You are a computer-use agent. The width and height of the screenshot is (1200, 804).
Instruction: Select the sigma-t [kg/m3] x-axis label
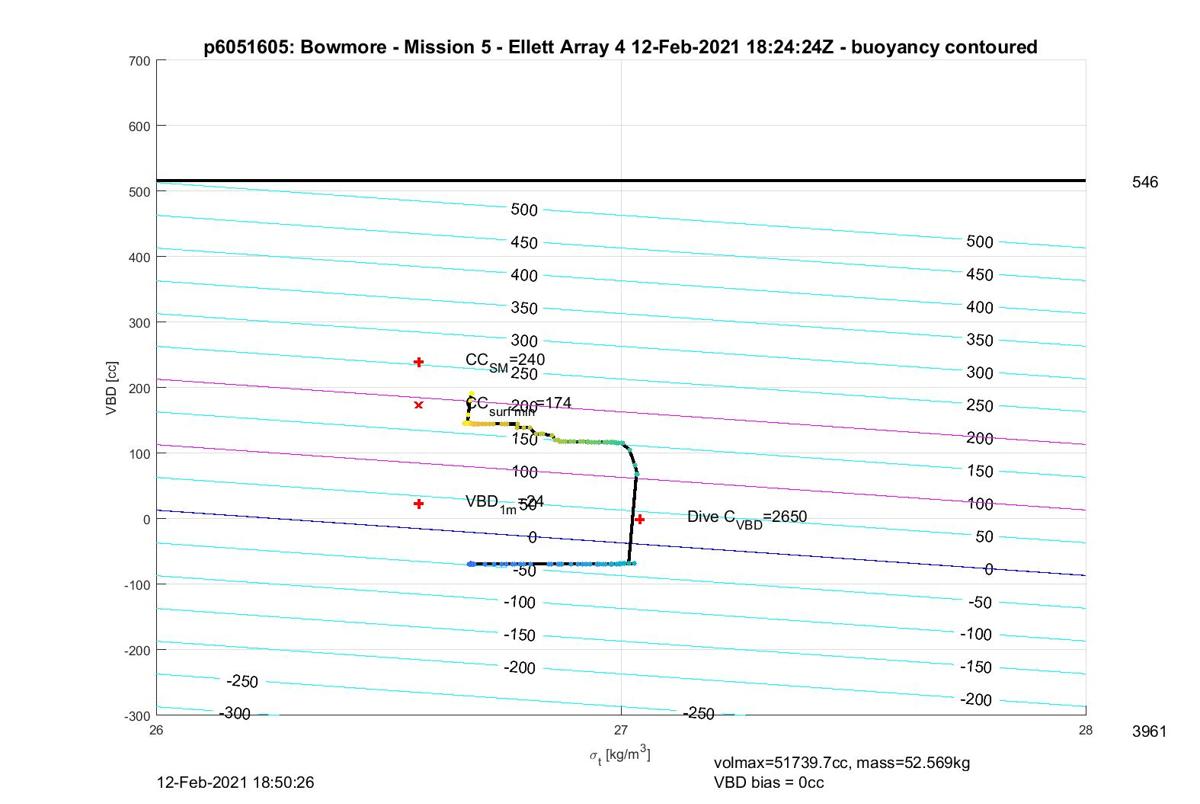coord(620,755)
